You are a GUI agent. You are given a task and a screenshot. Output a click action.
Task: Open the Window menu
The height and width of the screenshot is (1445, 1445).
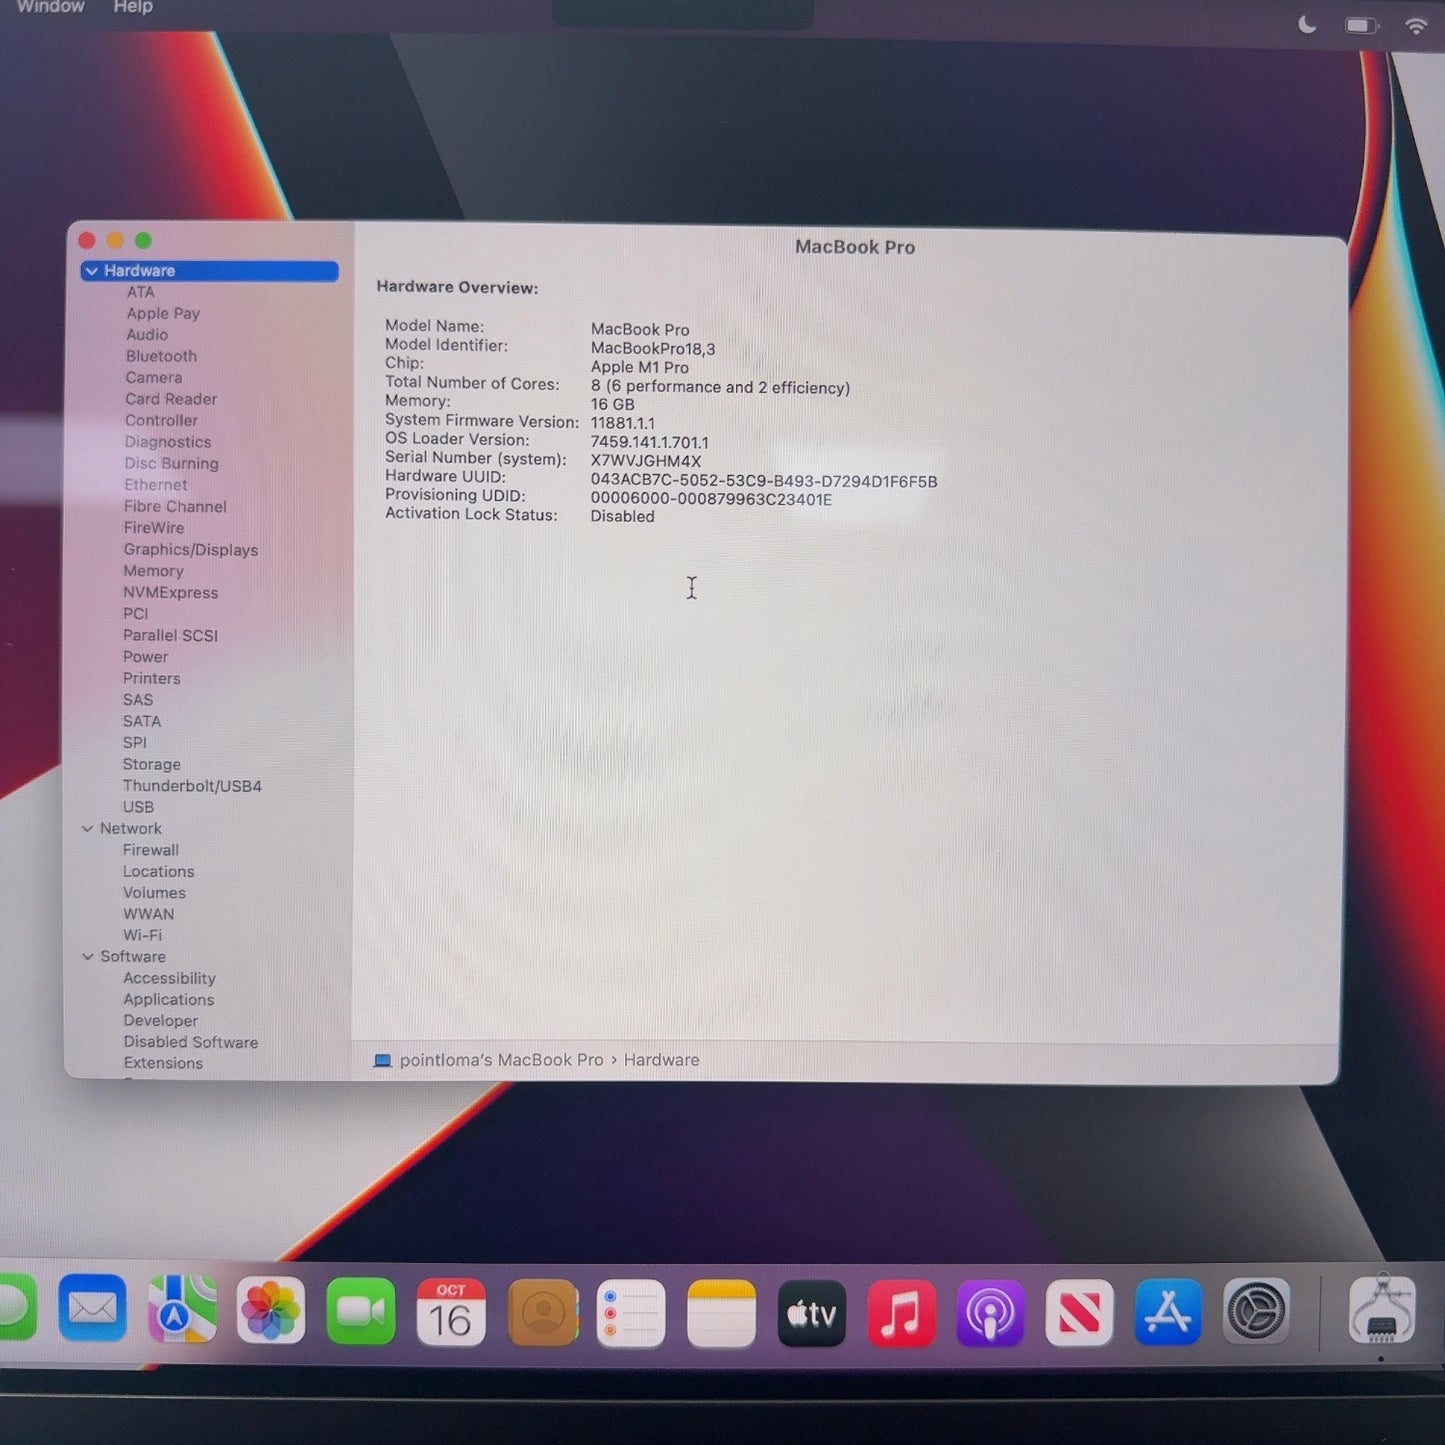point(50,8)
